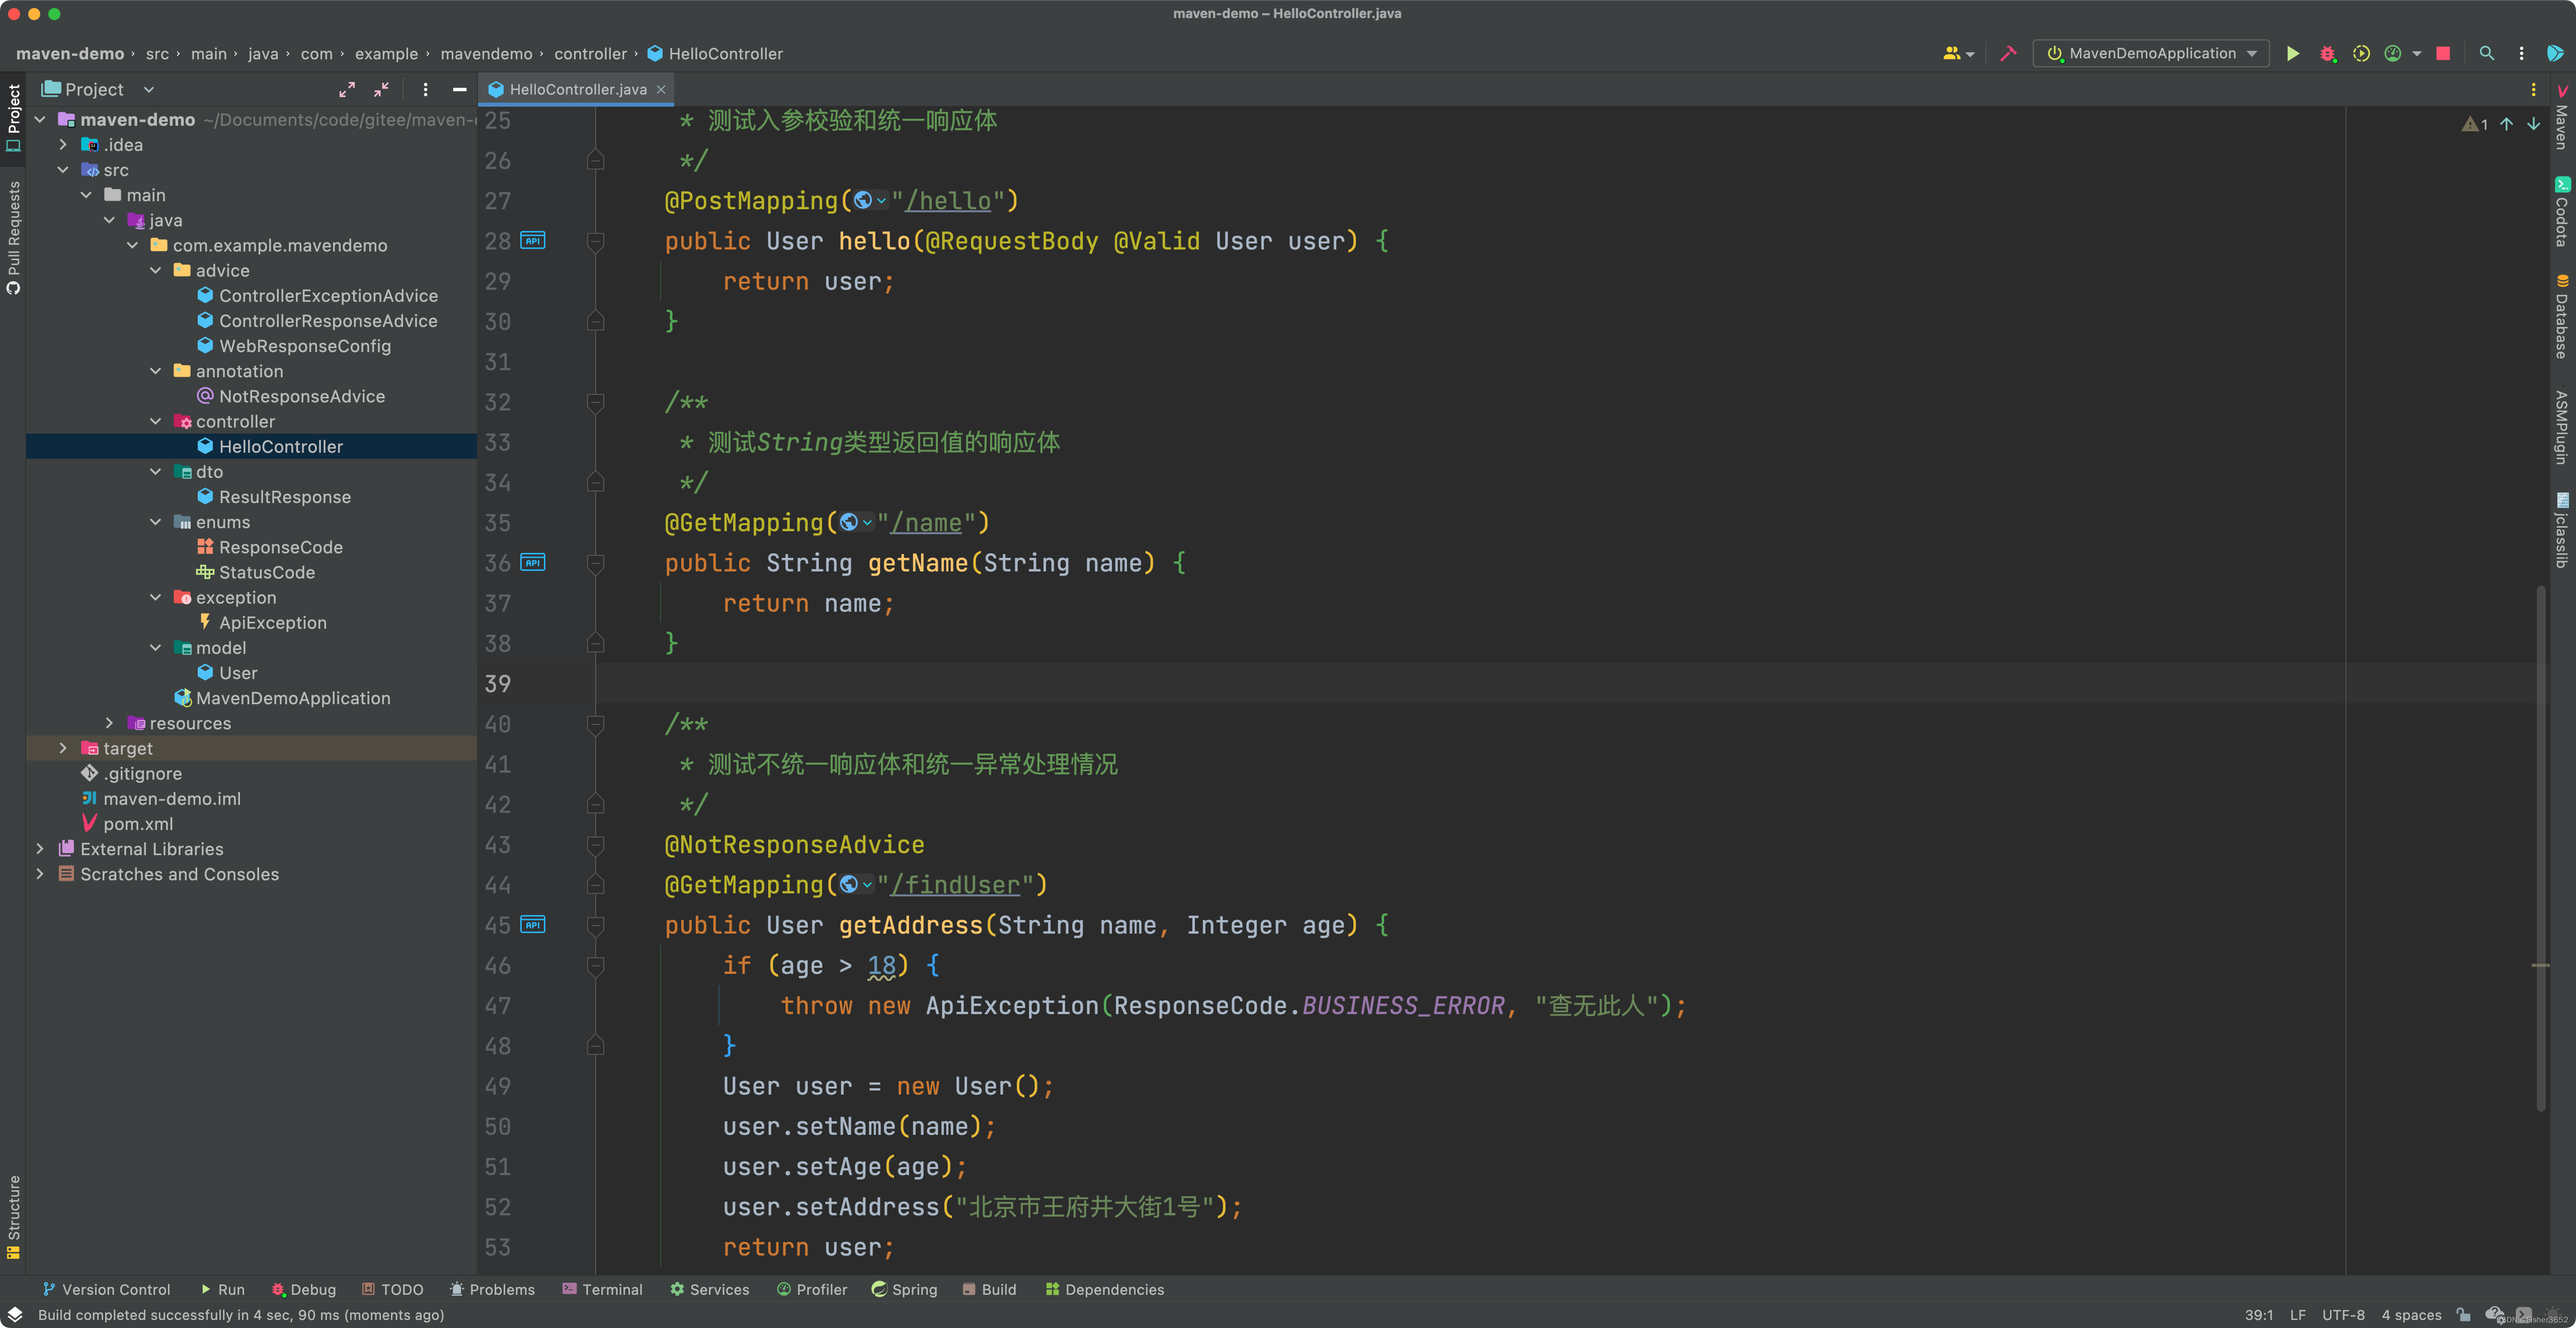The image size is (2576, 1328).
Task: Click the IDE settings vertical dots icon
Action: pyautogui.click(x=2521, y=54)
